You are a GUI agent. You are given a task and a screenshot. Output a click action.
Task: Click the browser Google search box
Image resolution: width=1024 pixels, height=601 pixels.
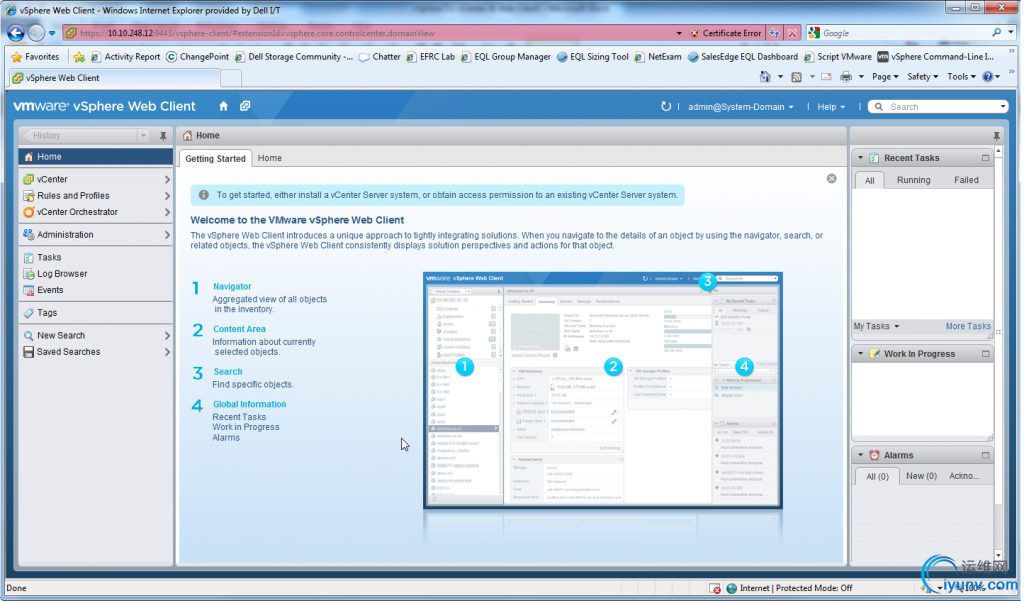point(906,33)
